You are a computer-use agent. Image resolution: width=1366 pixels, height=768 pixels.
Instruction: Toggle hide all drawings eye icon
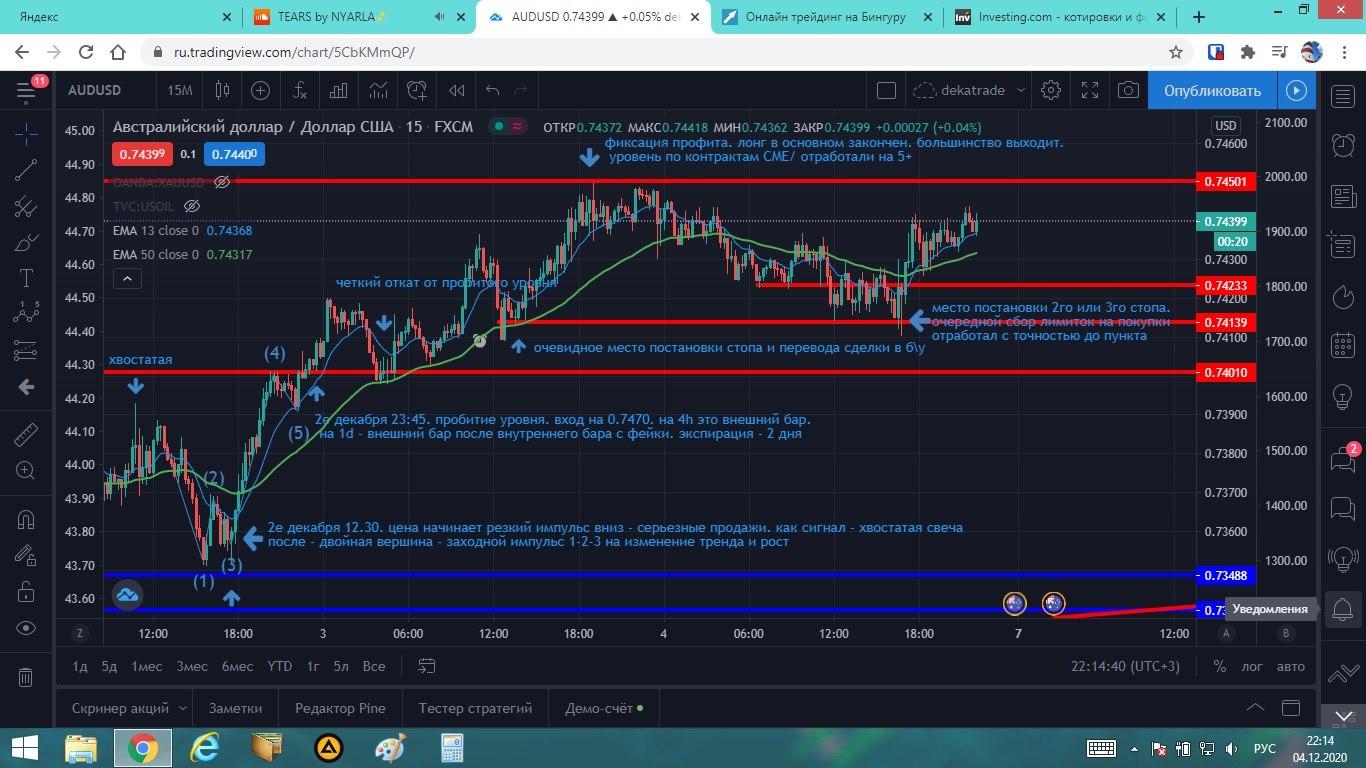click(x=26, y=628)
